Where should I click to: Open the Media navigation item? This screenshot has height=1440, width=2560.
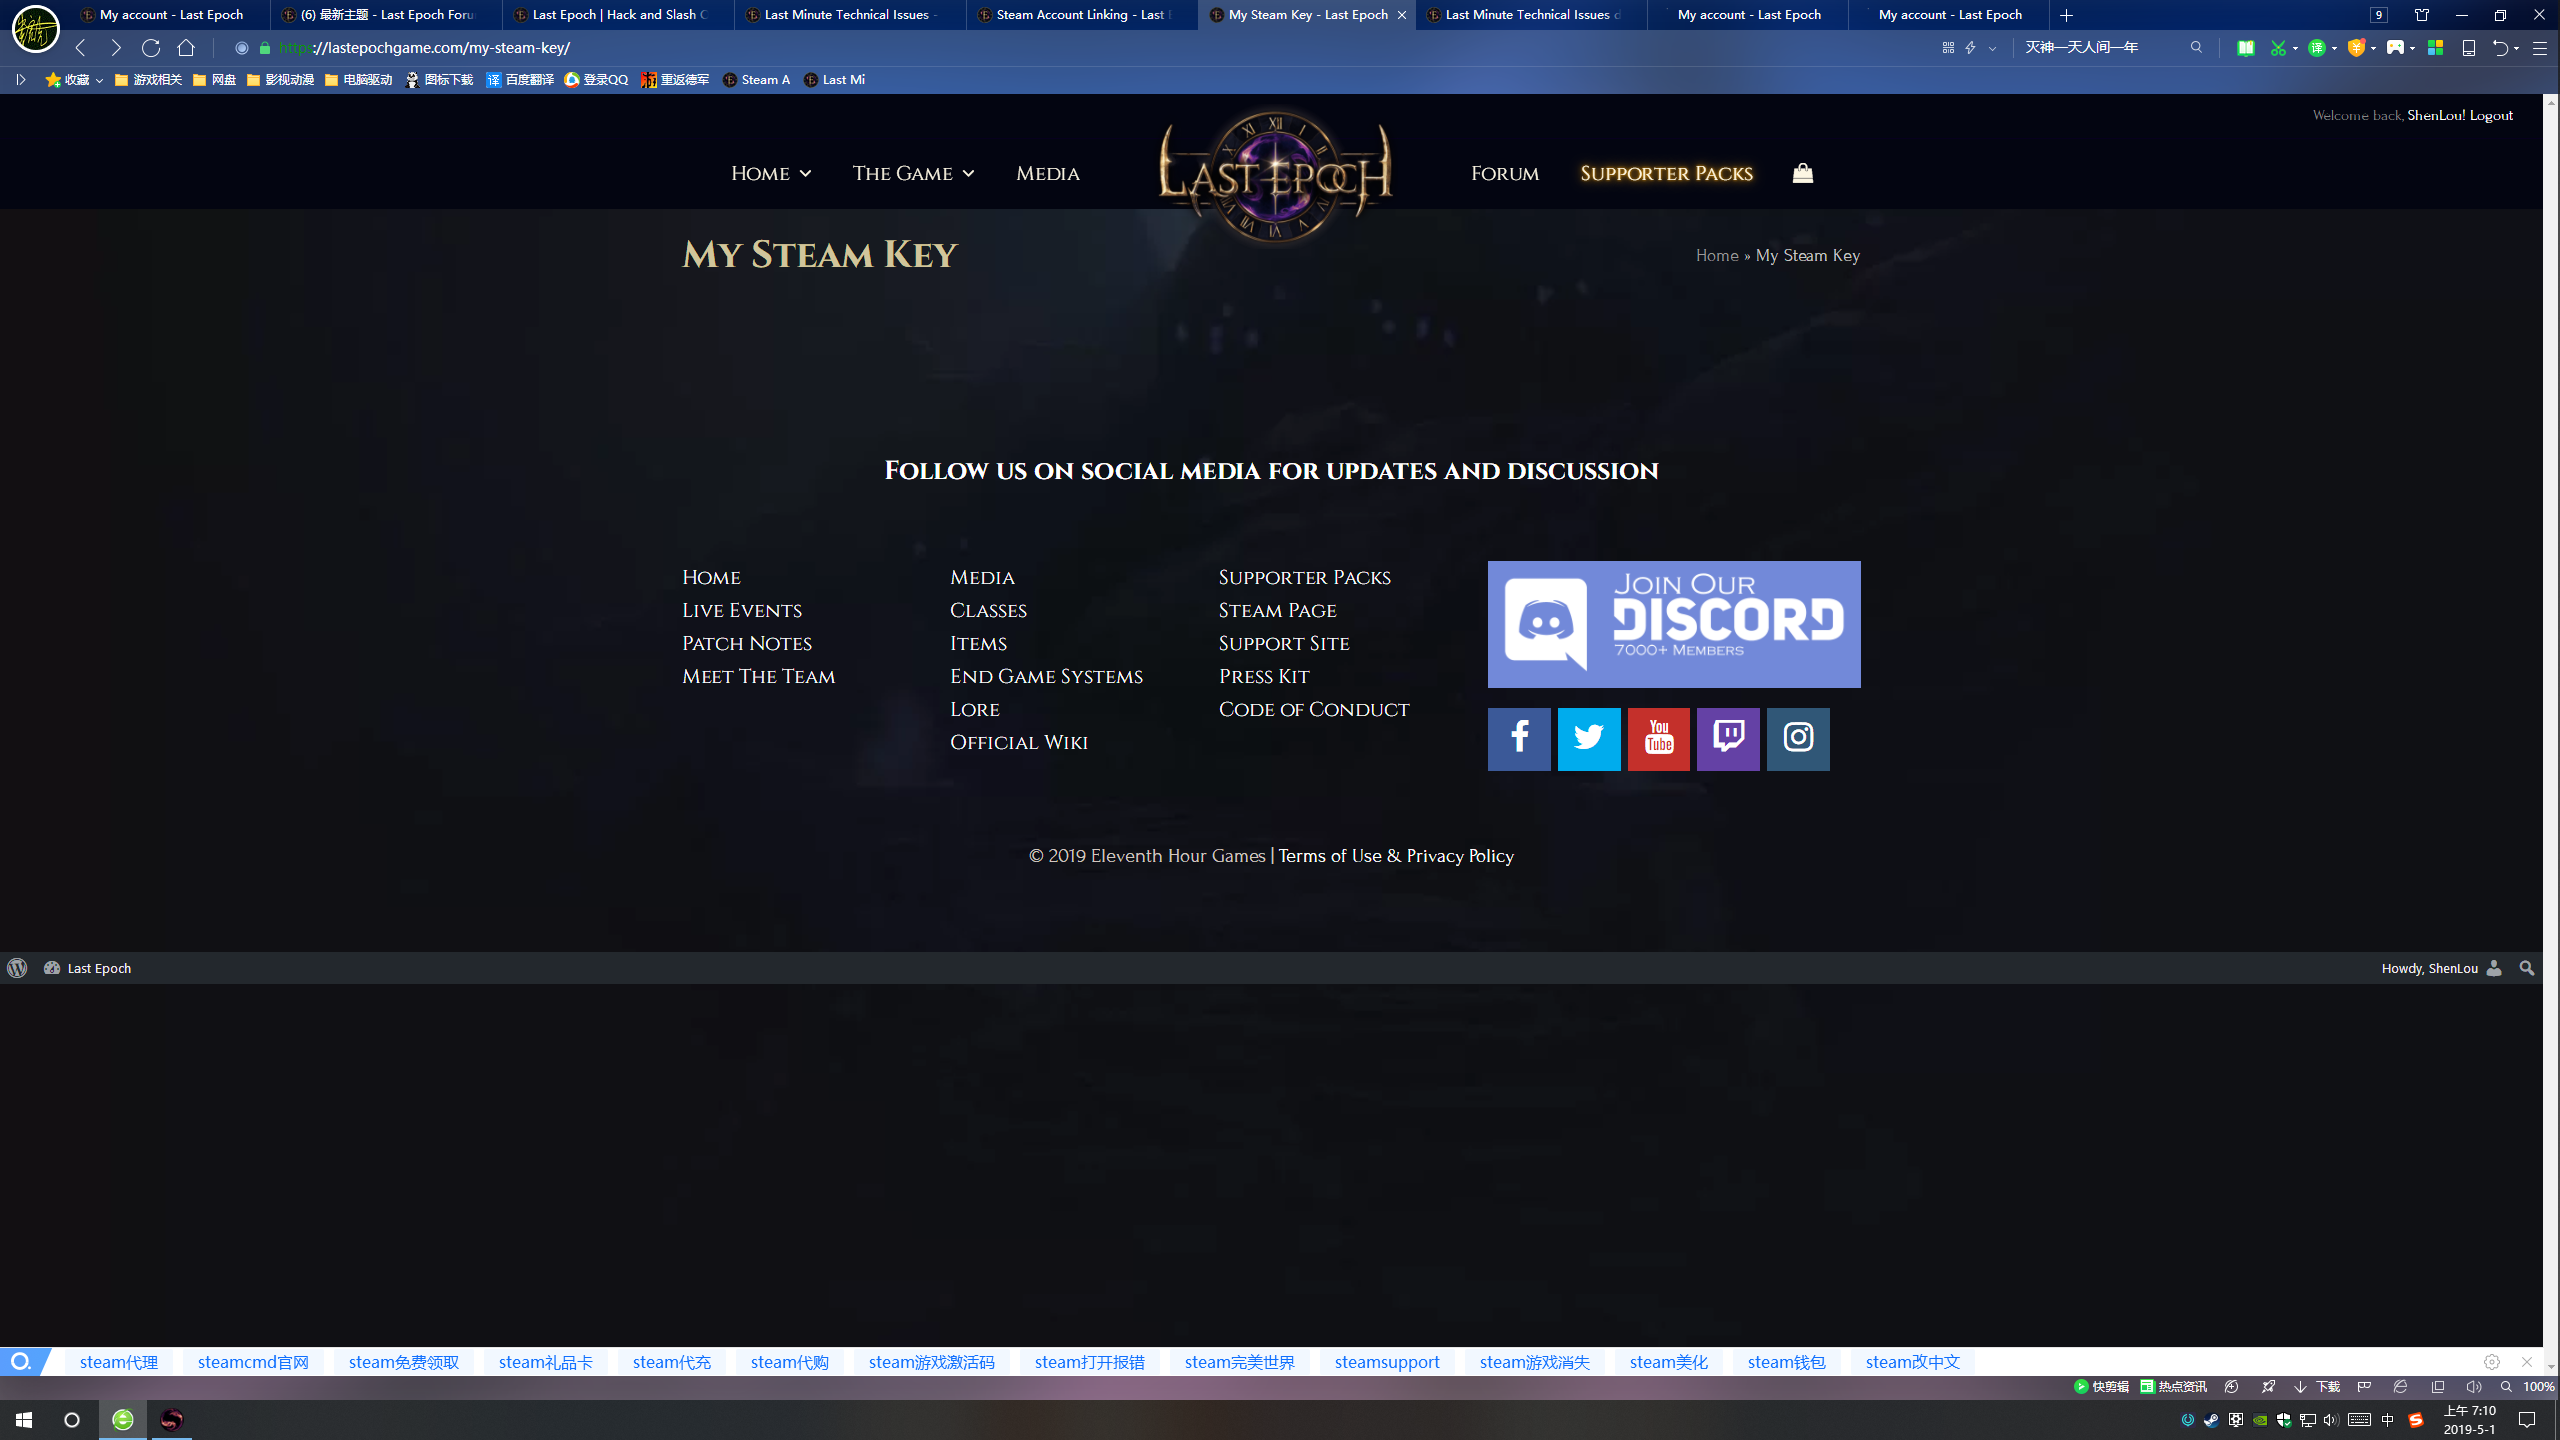(1047, 173)
